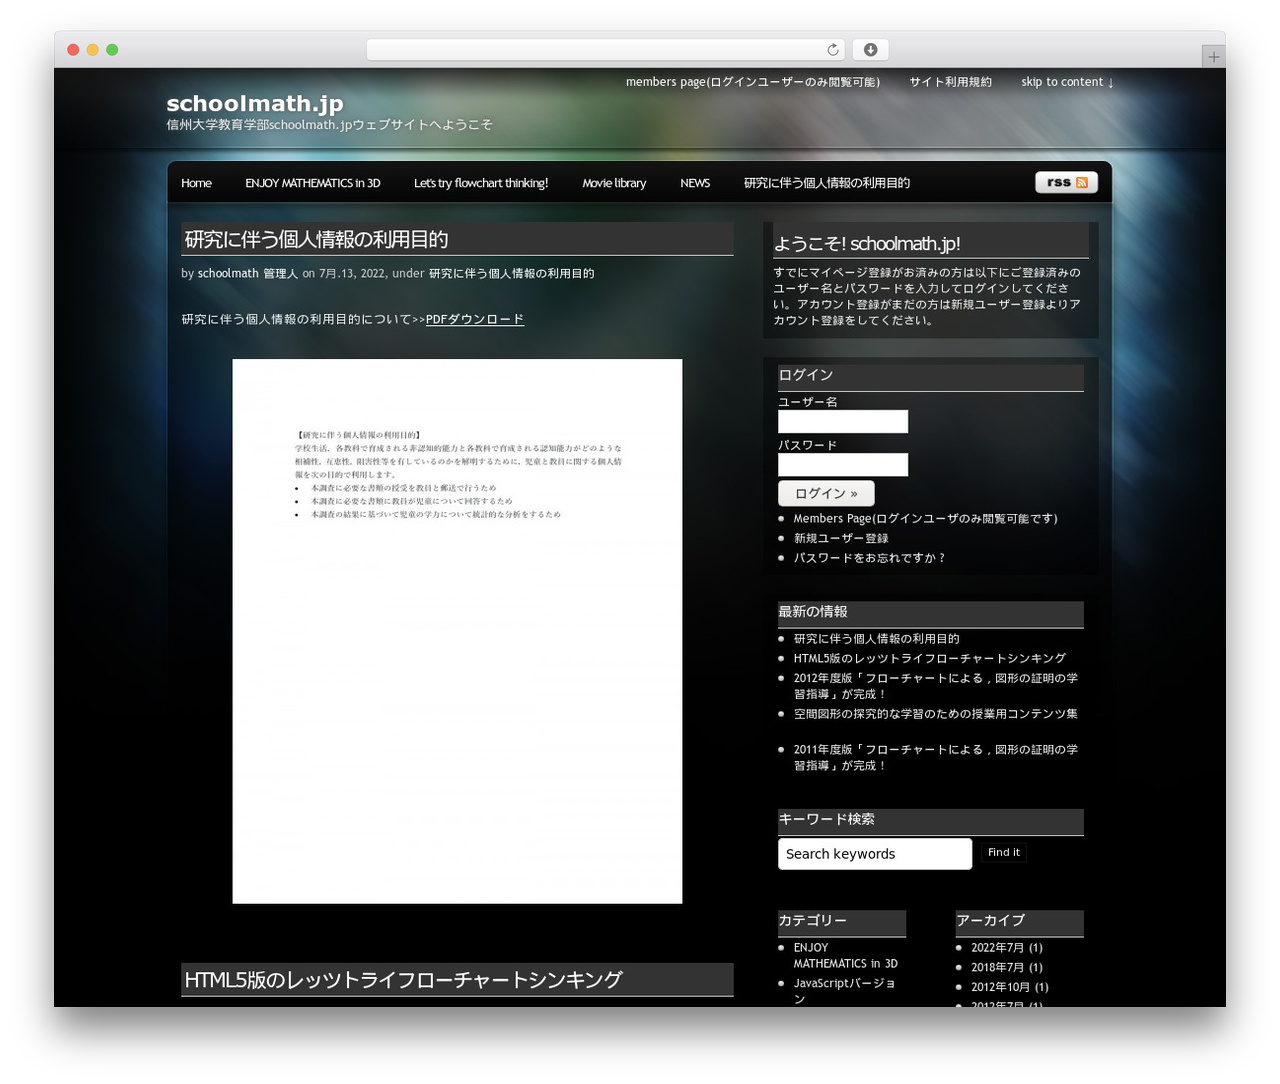Open Members Page link in login box

tap(925, 518)
